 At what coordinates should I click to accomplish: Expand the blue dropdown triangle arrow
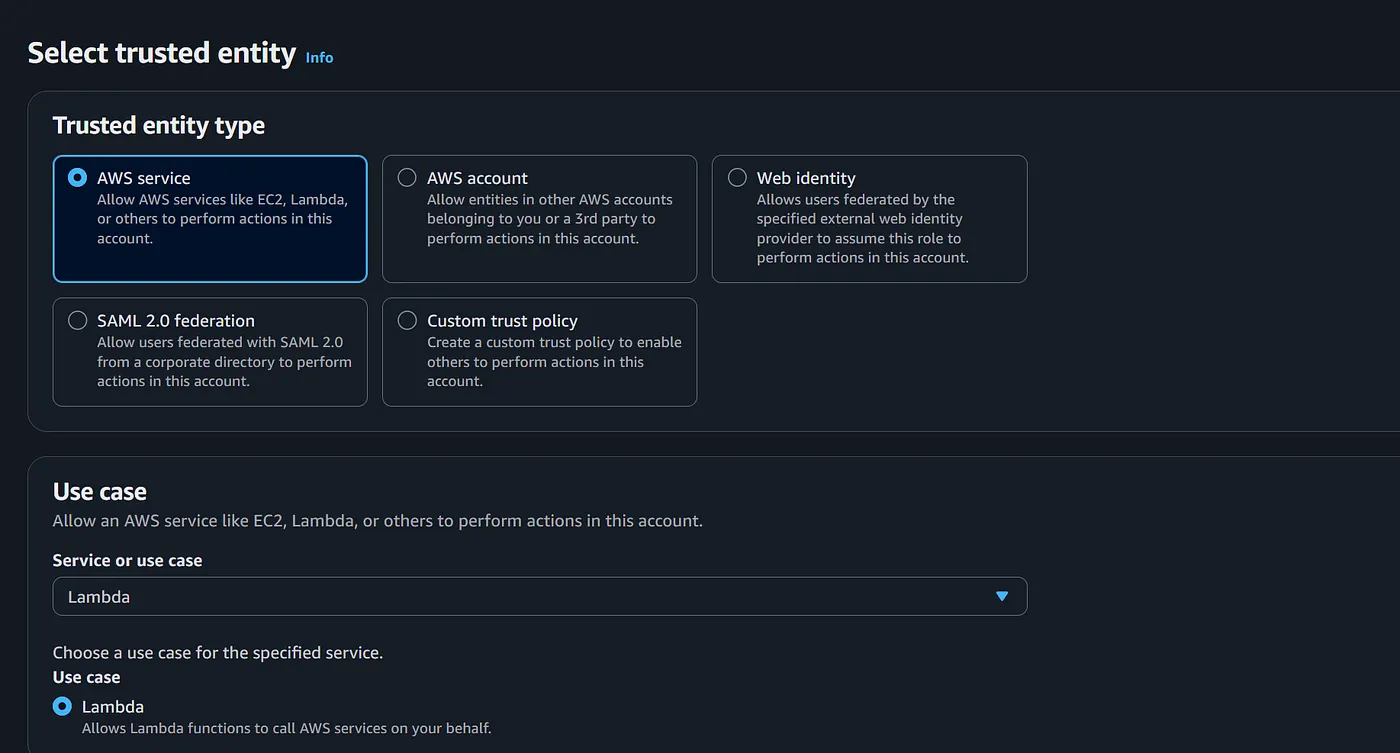(1002, 596)
